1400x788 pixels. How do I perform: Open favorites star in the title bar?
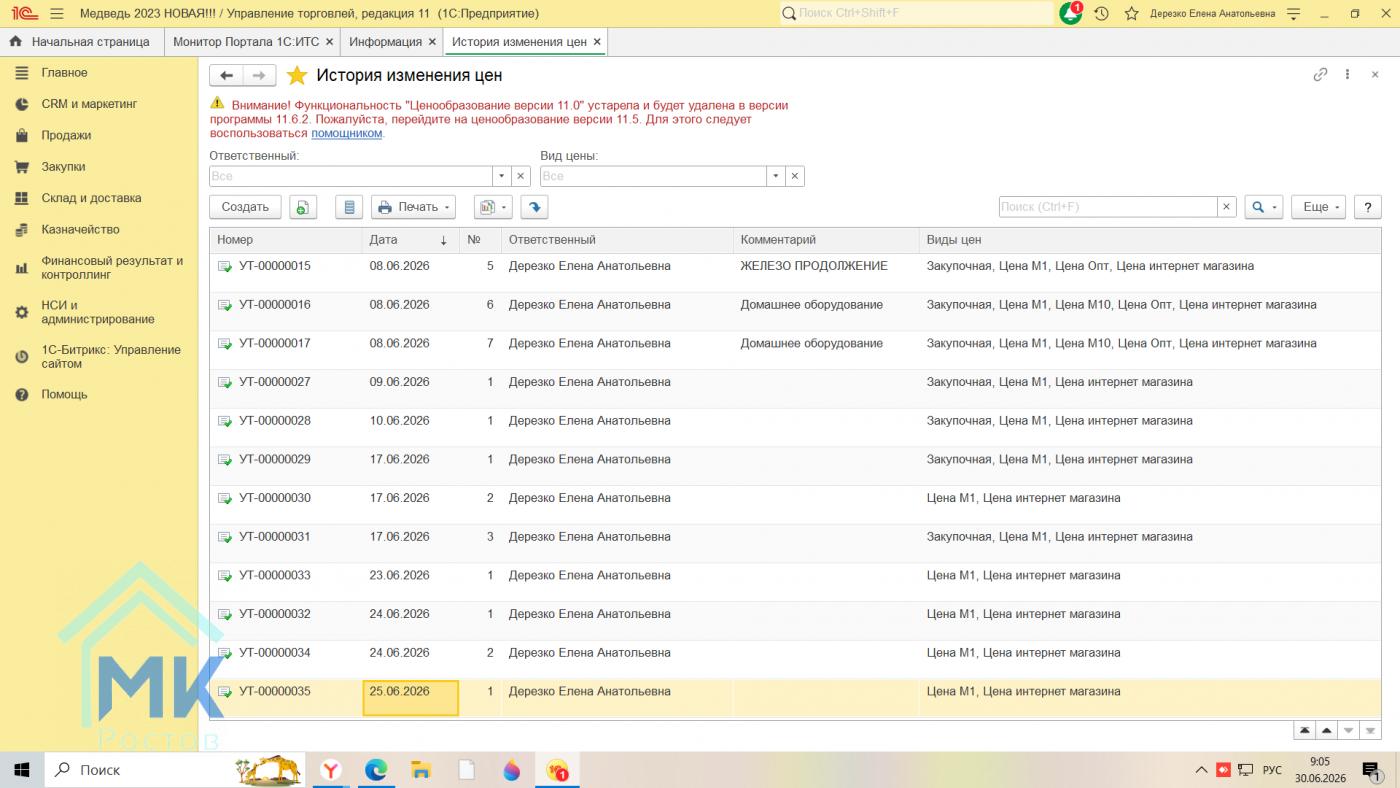tap(1131, 13)
